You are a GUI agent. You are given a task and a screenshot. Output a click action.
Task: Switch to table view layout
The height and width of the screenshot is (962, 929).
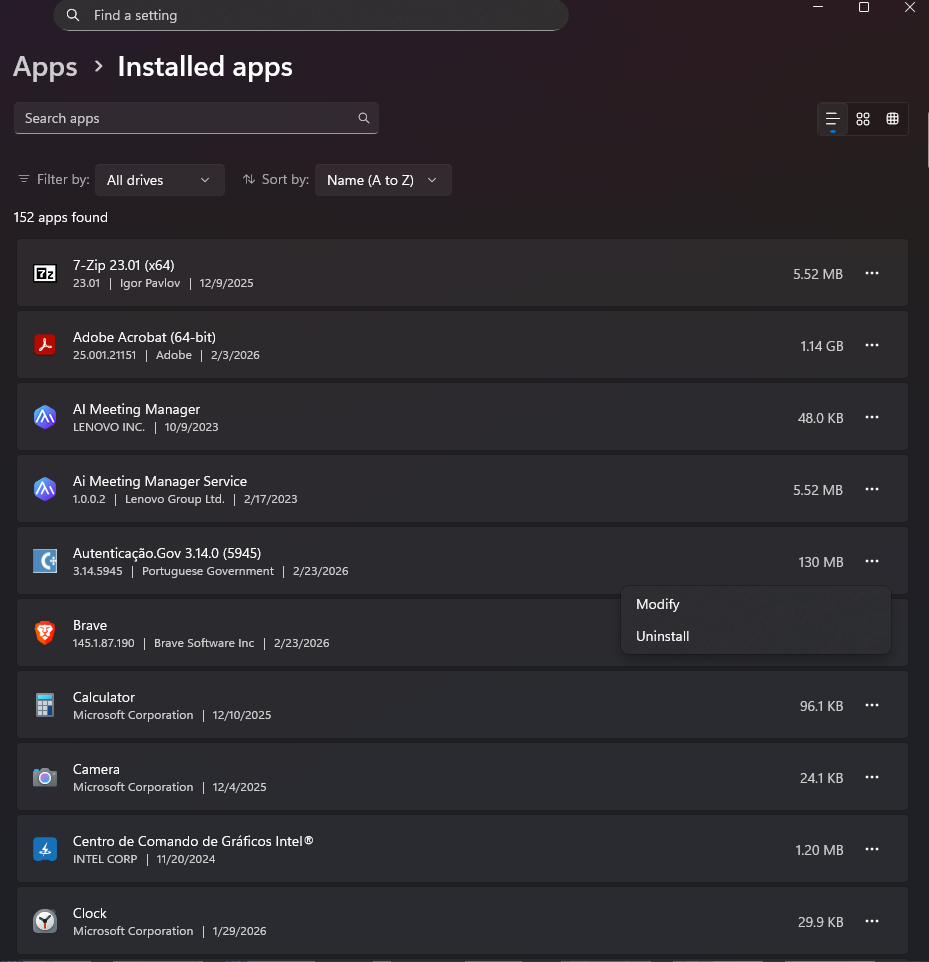pos(893,119)
